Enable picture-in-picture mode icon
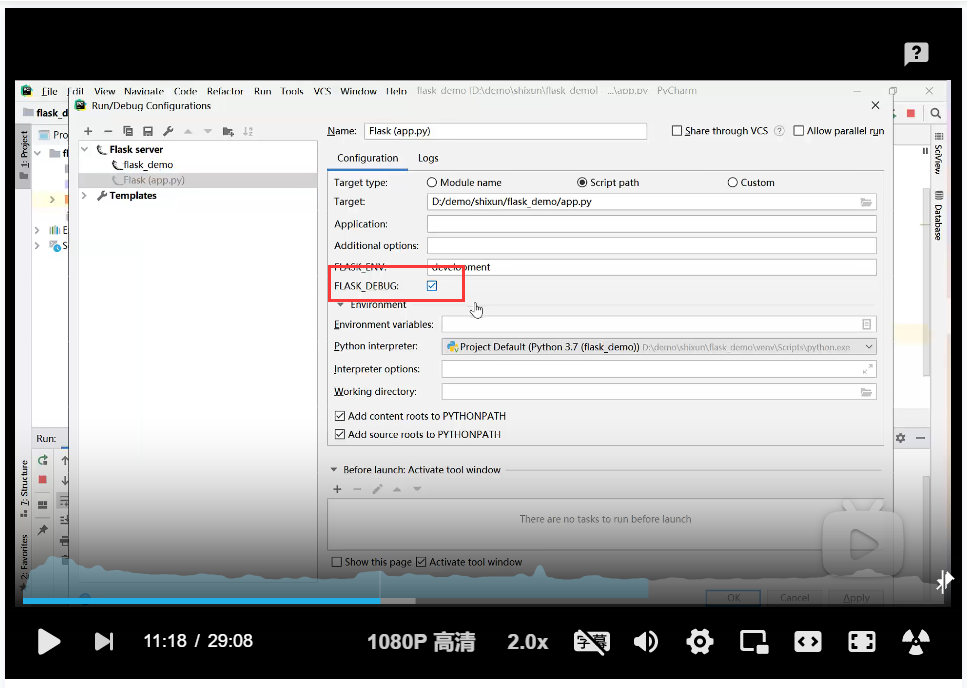The height and width of the screenshot is (688, 967). 754,642
